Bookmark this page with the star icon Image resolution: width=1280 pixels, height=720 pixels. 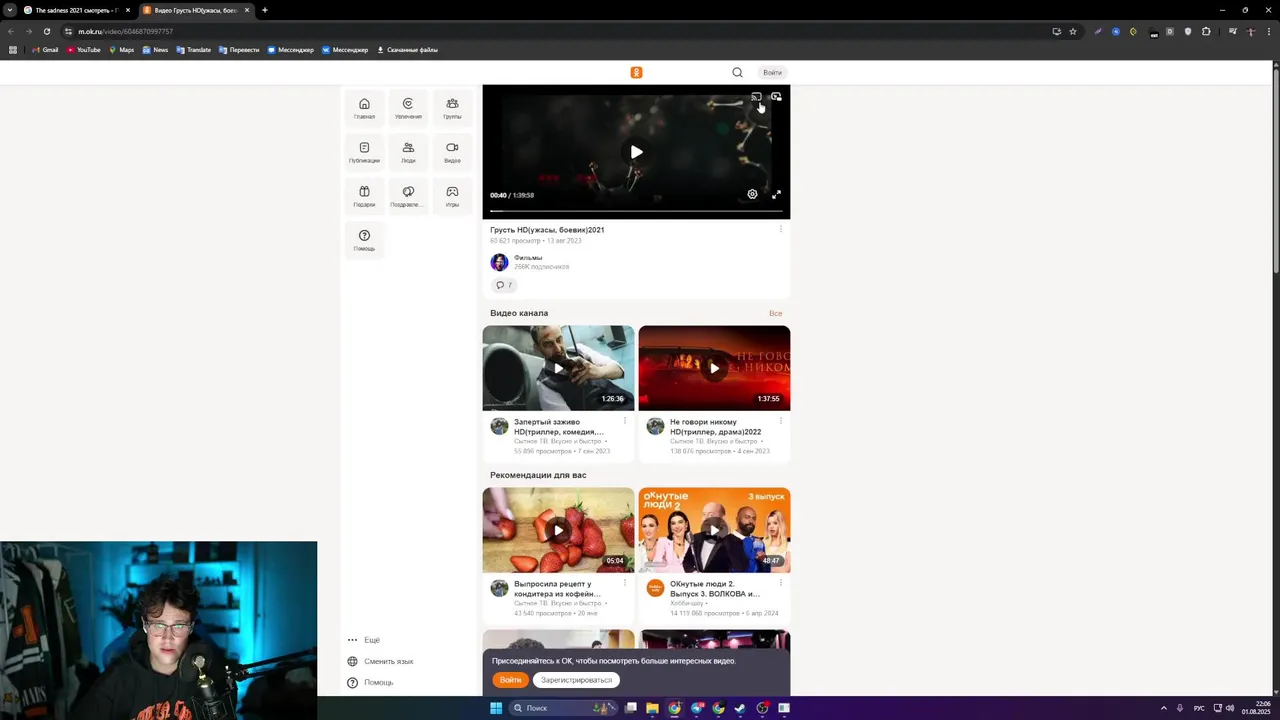point(1073,31)
